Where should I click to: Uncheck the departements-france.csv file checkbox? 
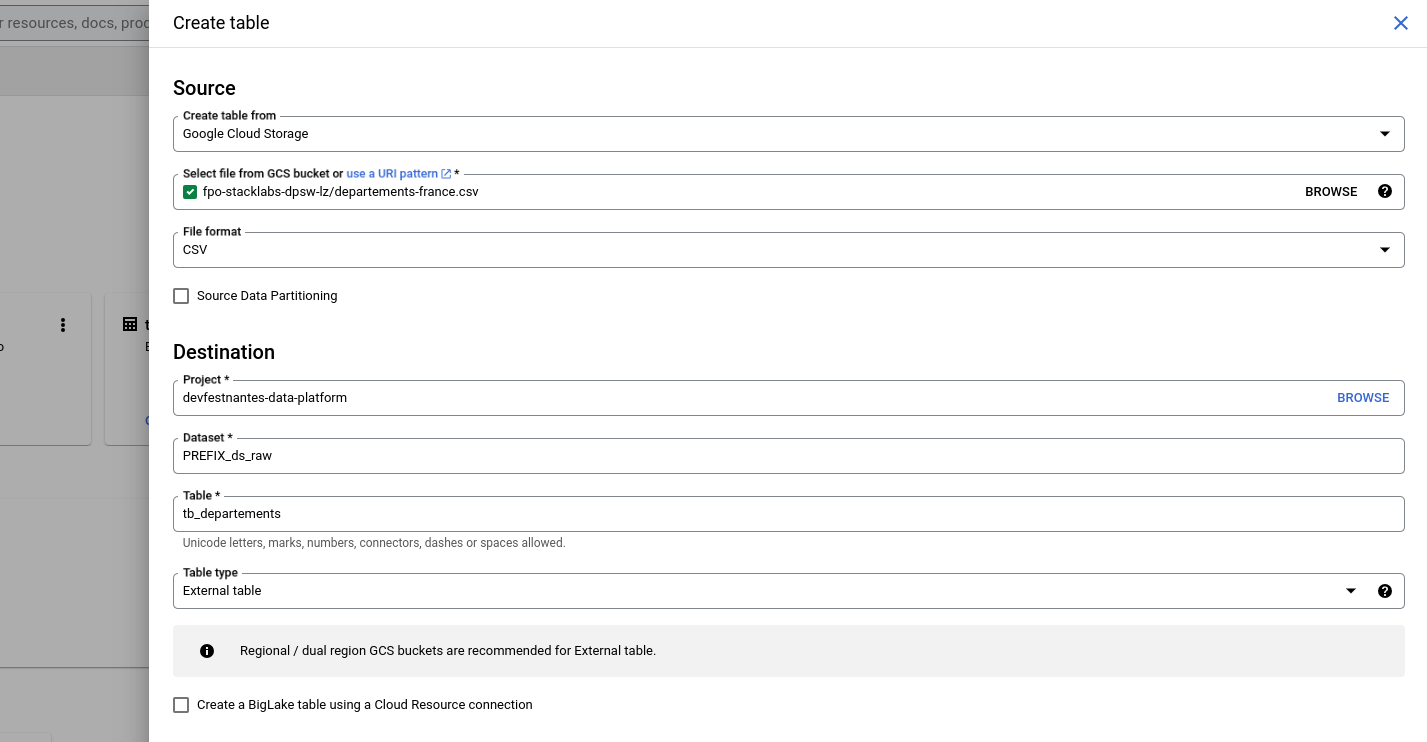click(190, 192)
